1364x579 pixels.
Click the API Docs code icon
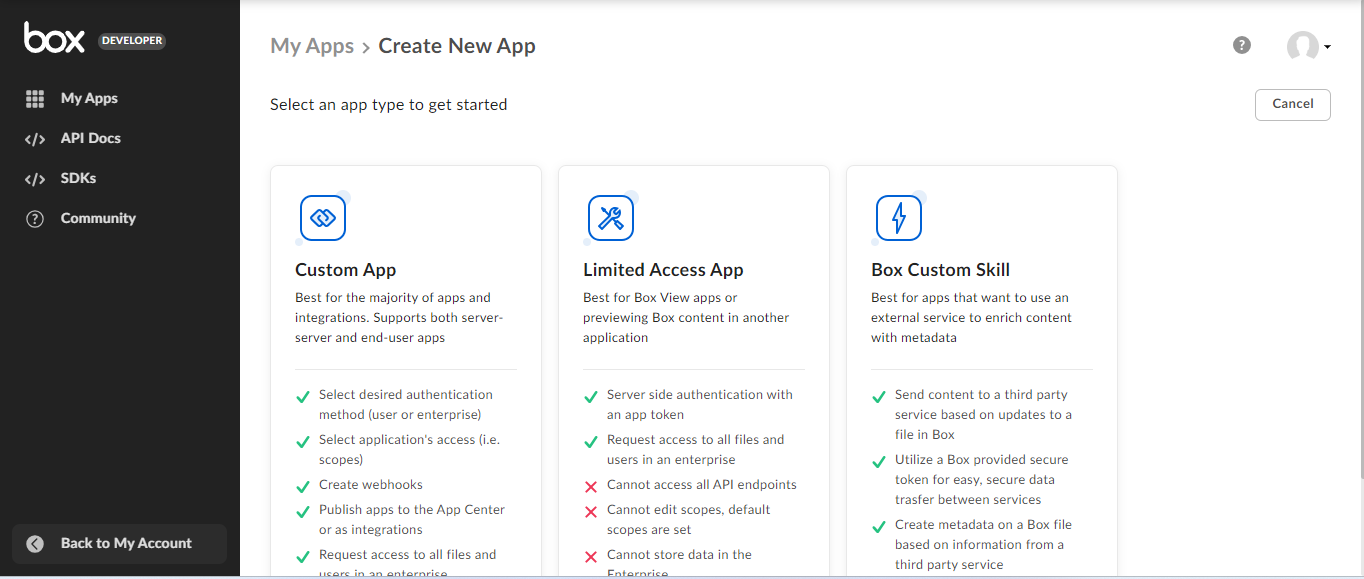click(35, 139)
